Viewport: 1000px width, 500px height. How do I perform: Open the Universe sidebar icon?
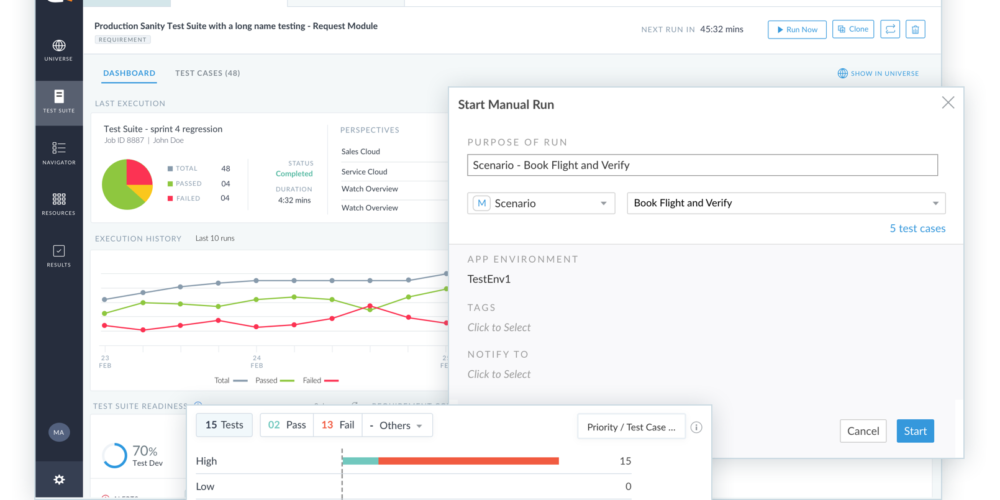(x=59, y=50)
